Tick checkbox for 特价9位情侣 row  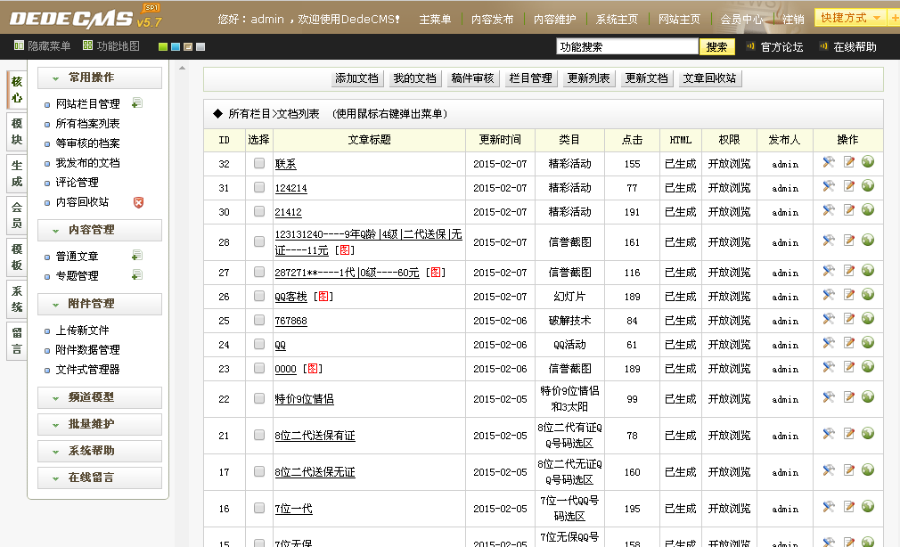tap(259, 398)
